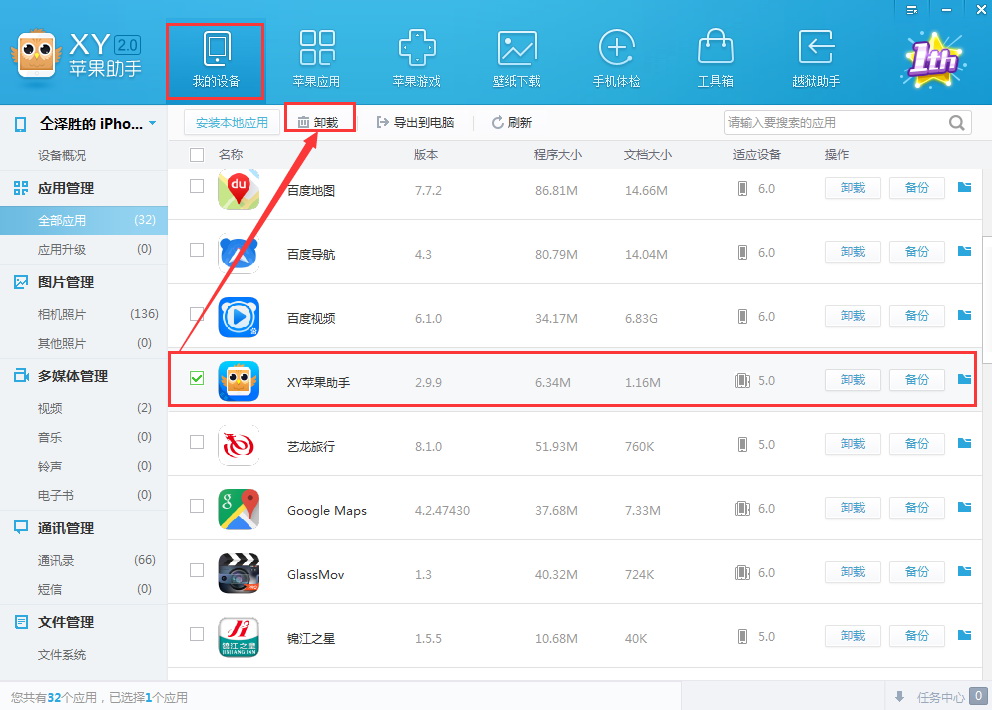Uninstall GlassMov via row 卸载 button
992x710 pixels.
click(853, 572)
